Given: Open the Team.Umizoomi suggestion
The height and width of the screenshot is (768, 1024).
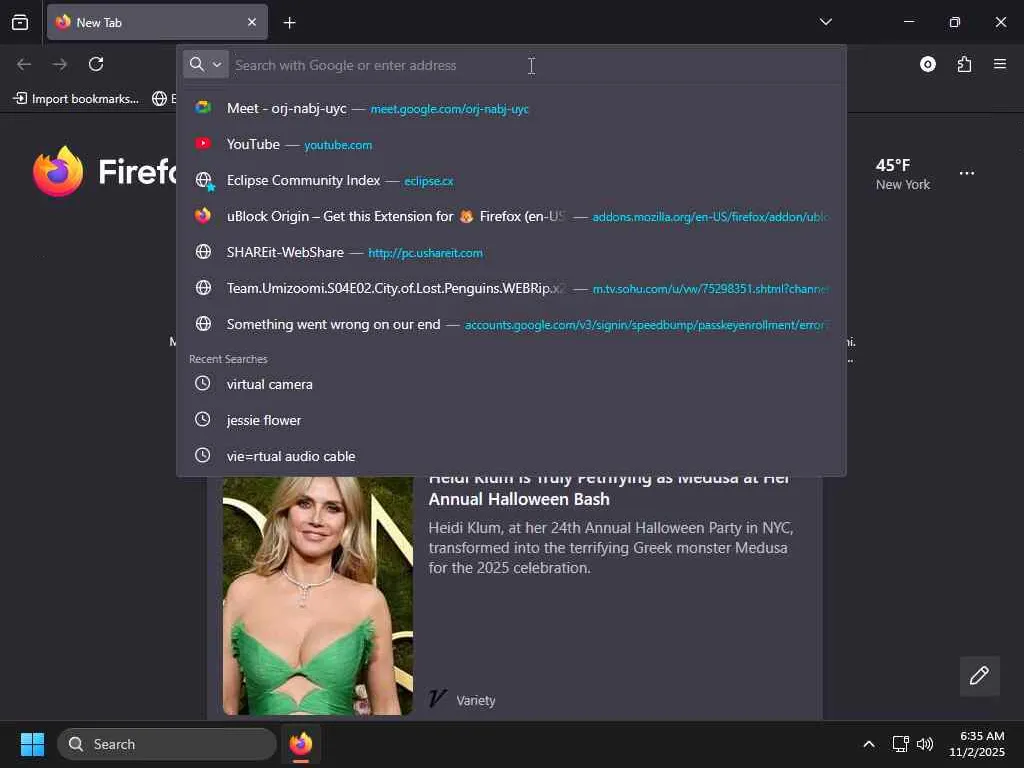Looking at the screenshot, I should click(x=511, y=288).
